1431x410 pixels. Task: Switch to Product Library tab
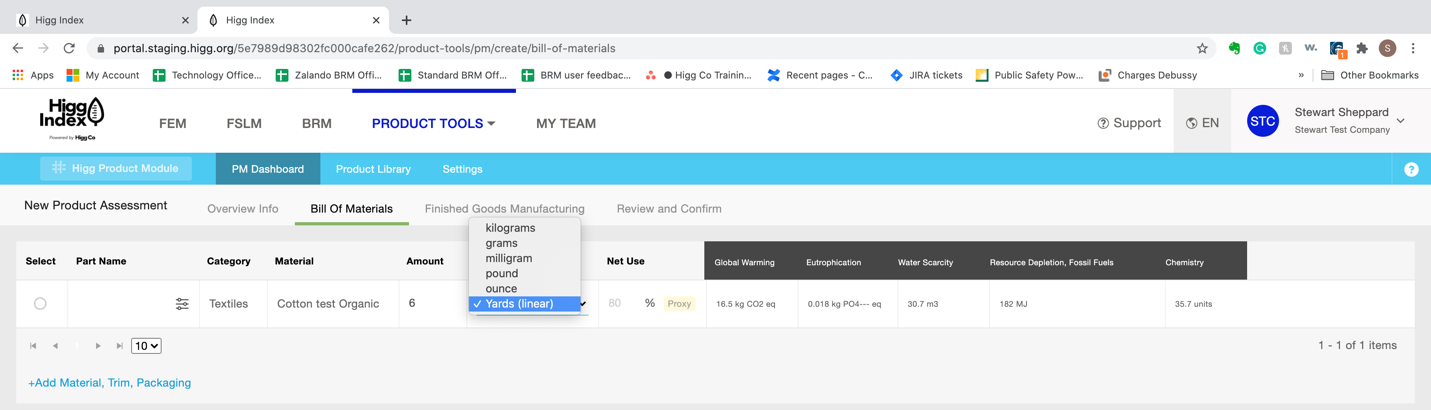click(x=373, y=169)
